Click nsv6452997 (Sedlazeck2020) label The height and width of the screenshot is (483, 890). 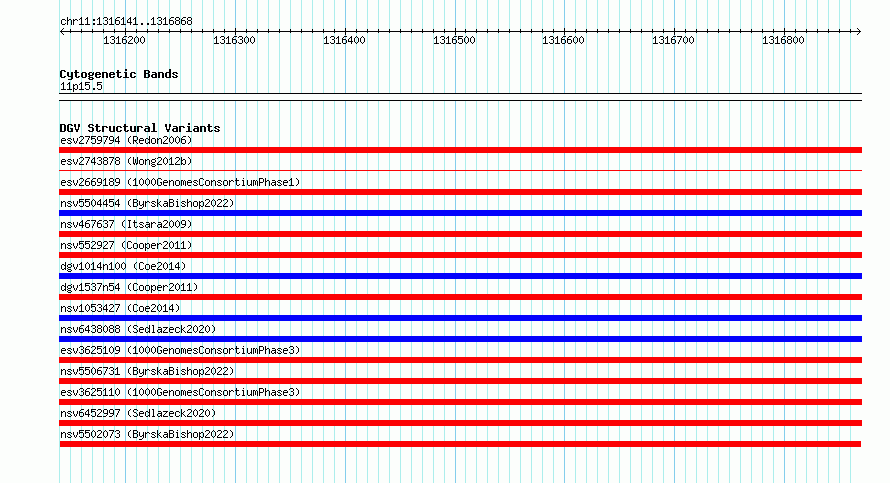pos(138,413)
